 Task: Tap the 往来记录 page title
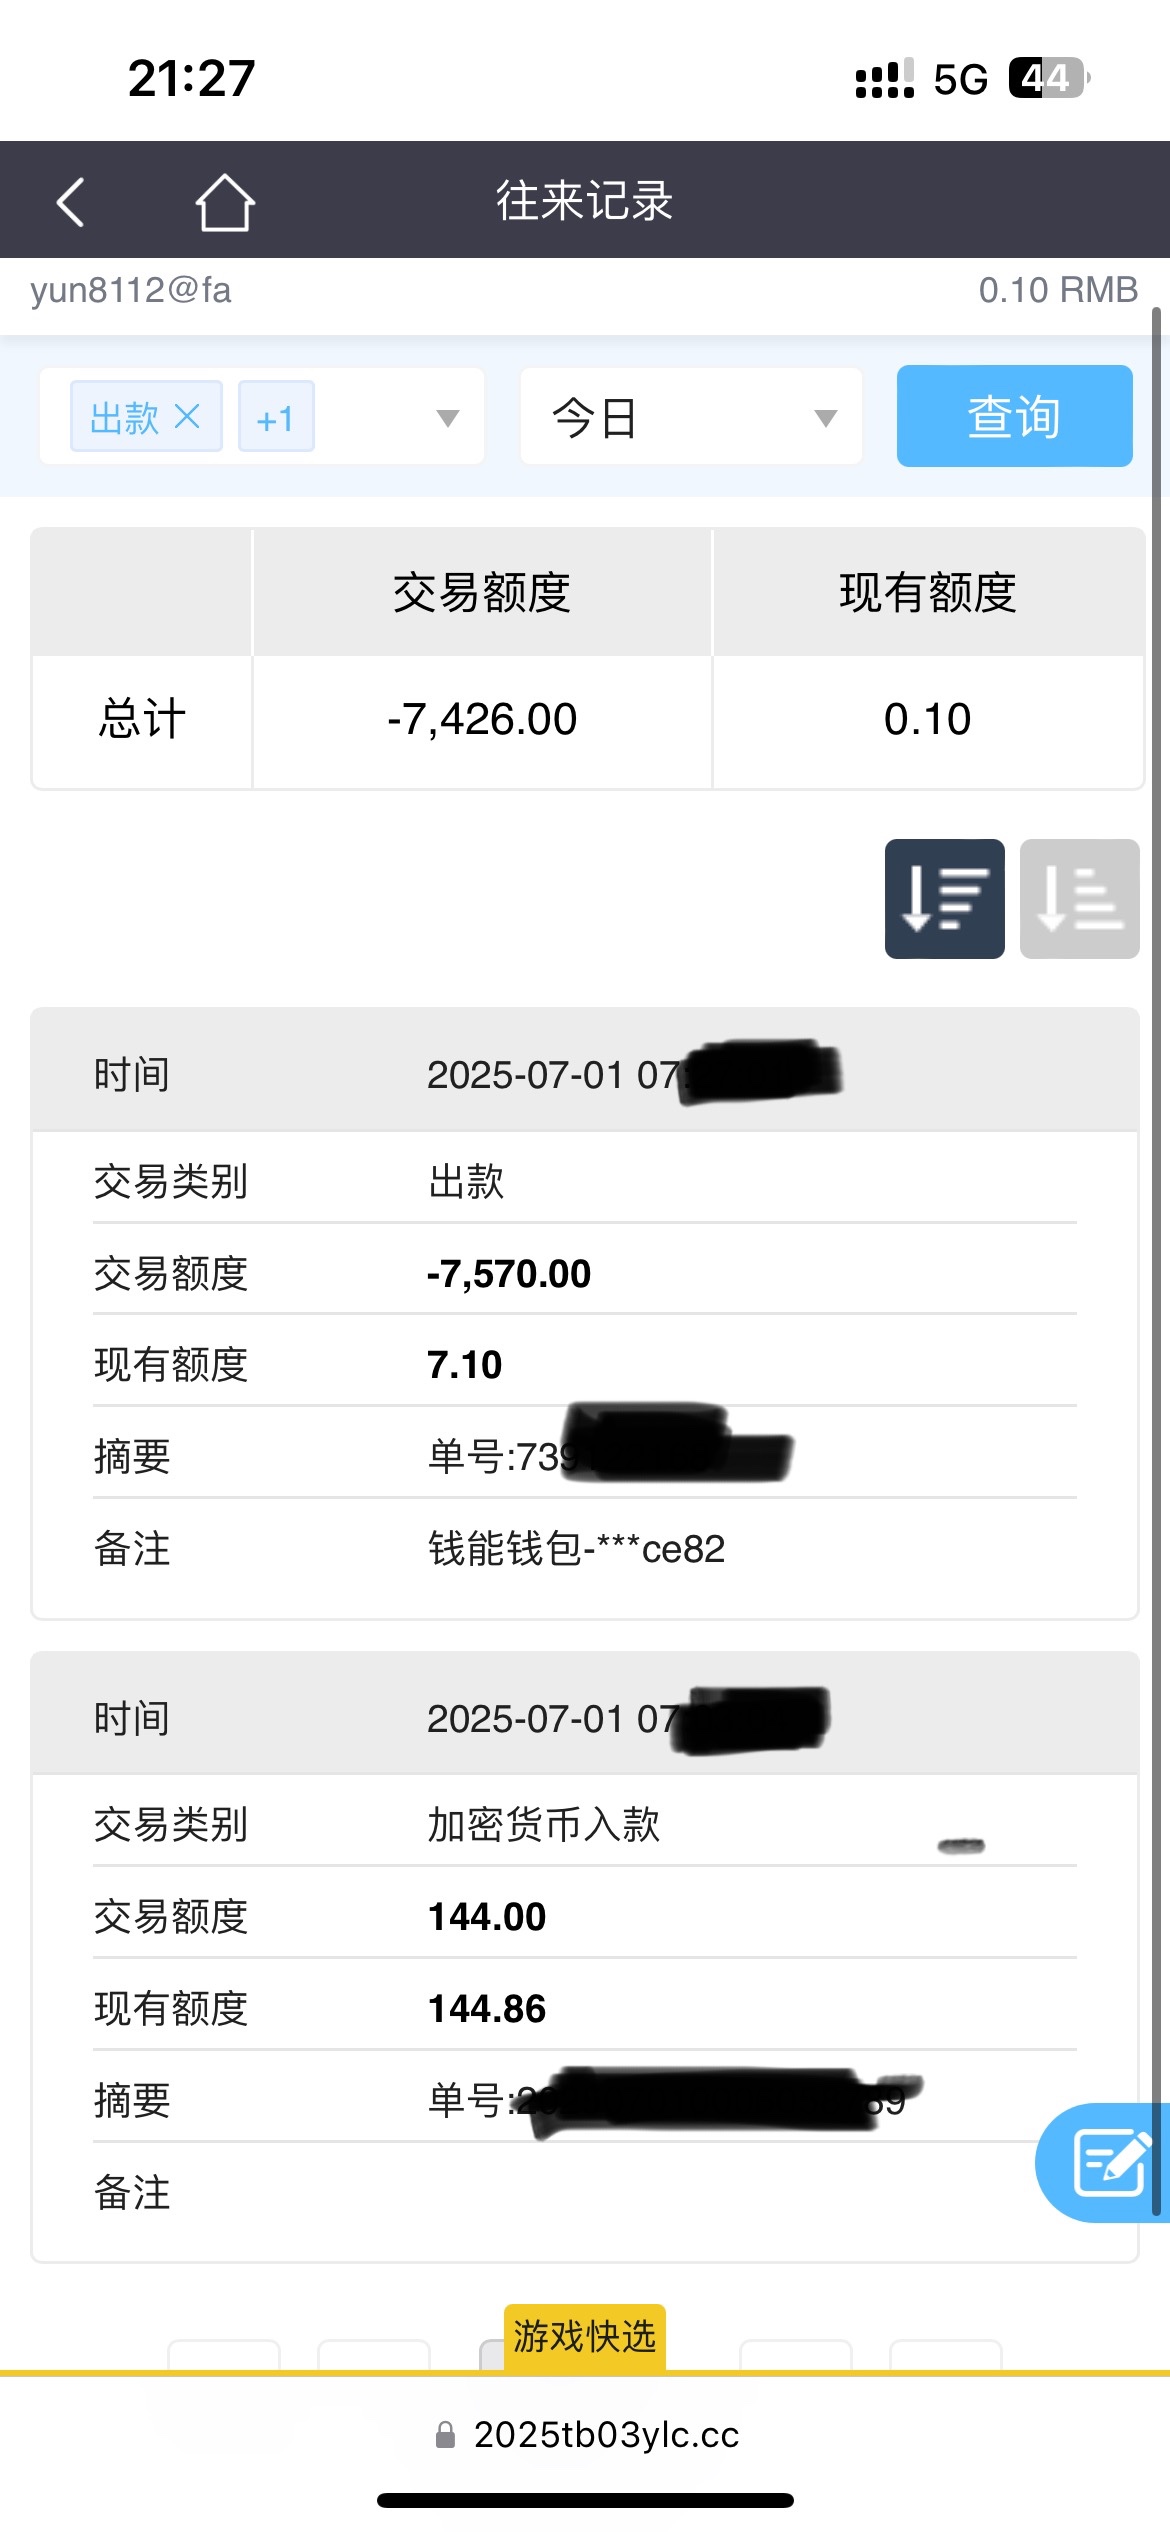click(585, 201)
